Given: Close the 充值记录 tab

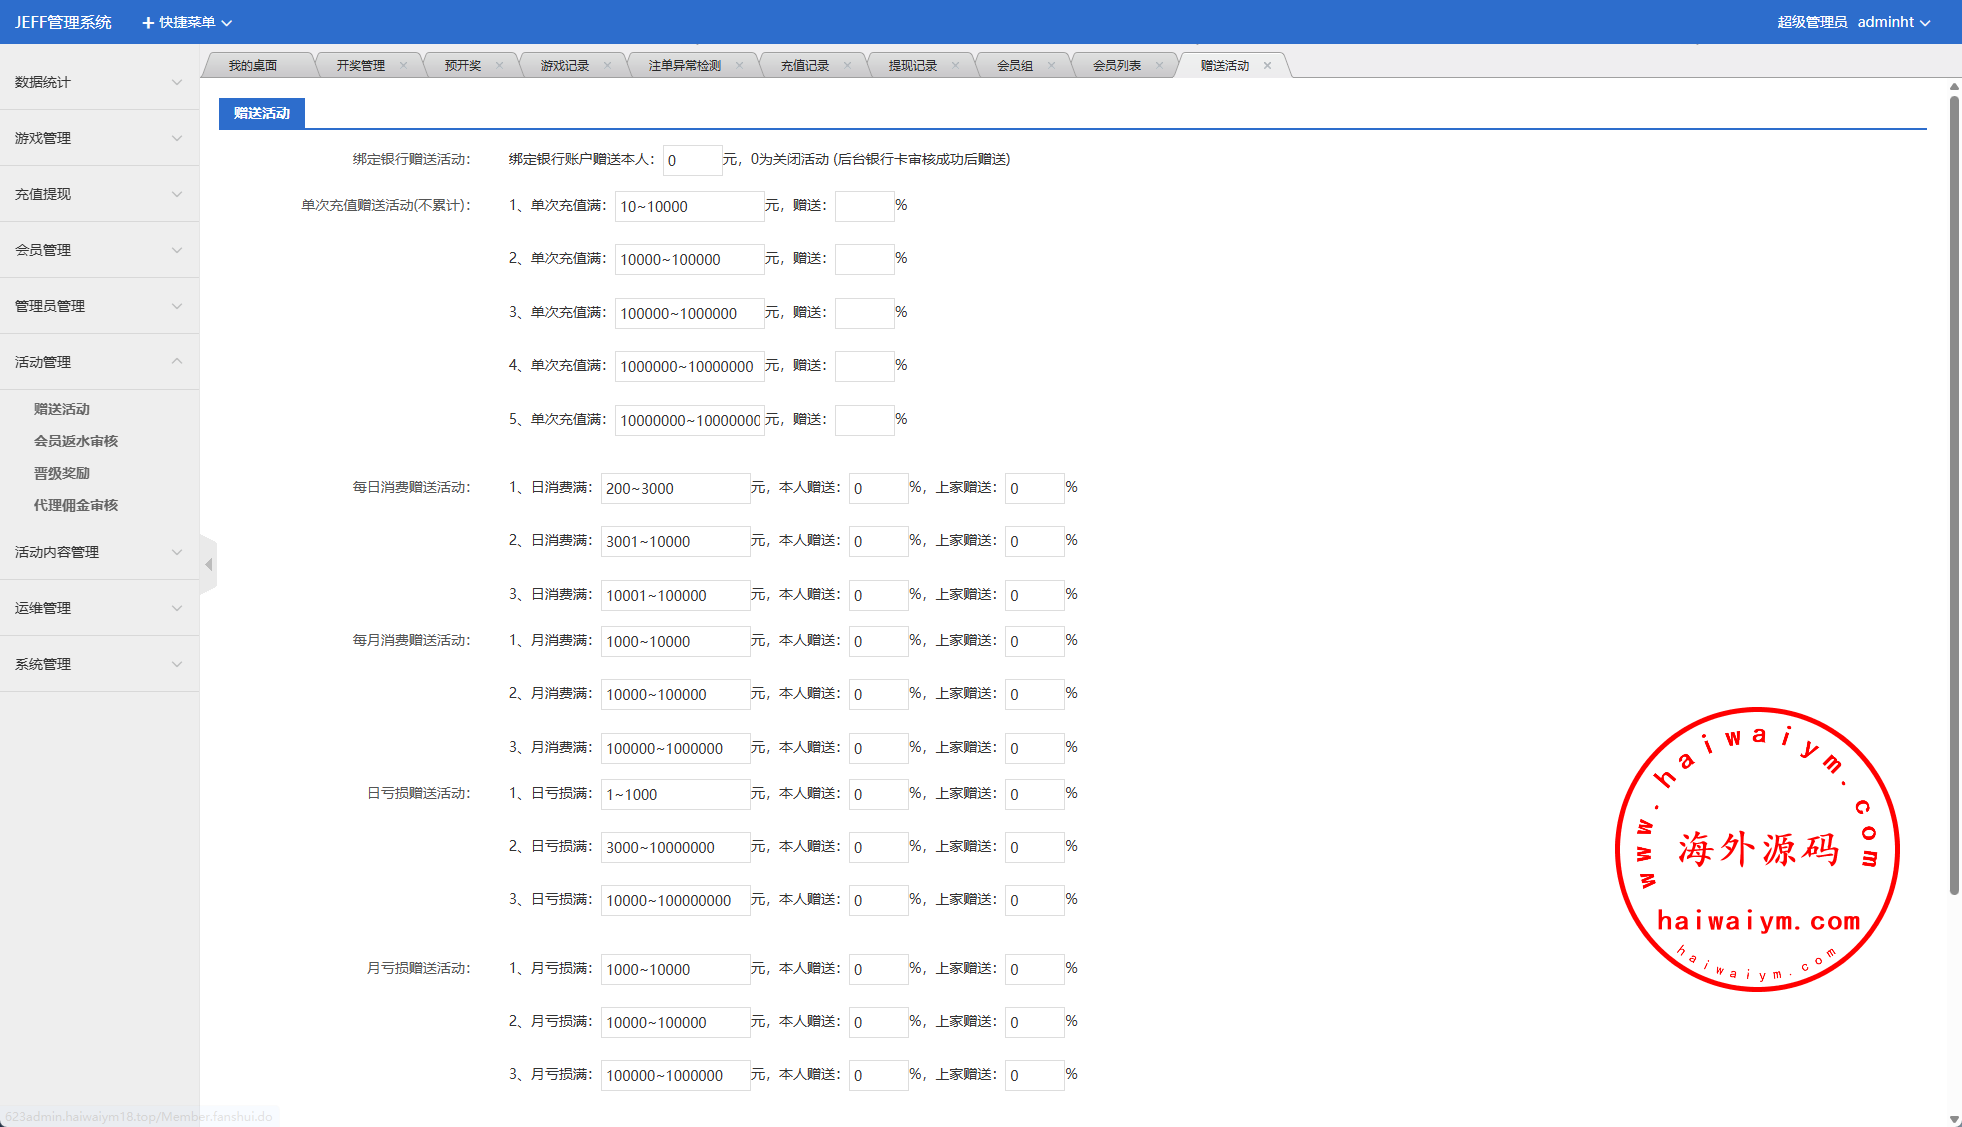Looking at the screenshot, I should (847, 66).
